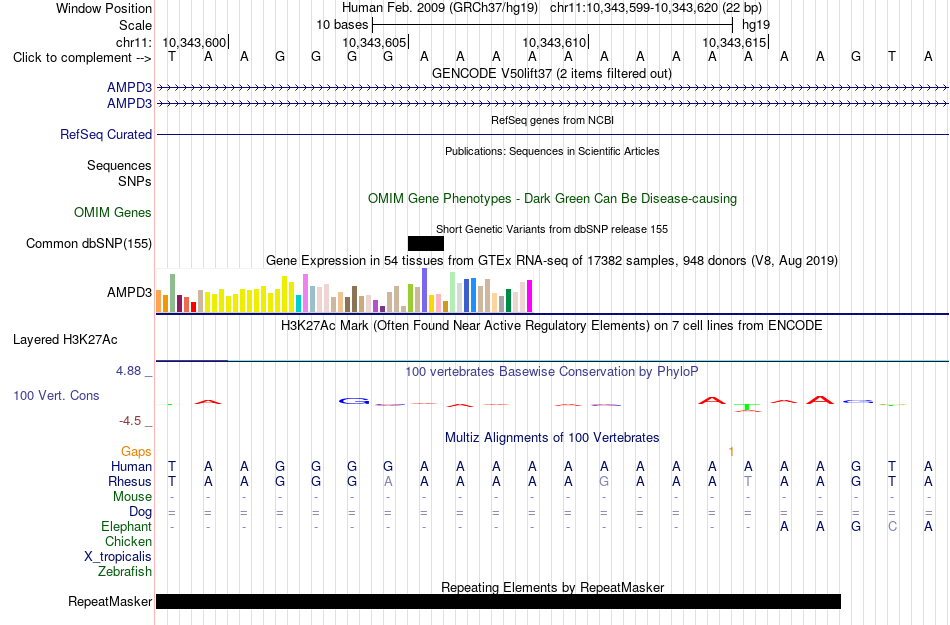Select the 'Scale' label in the base position track

coord(135,25)
